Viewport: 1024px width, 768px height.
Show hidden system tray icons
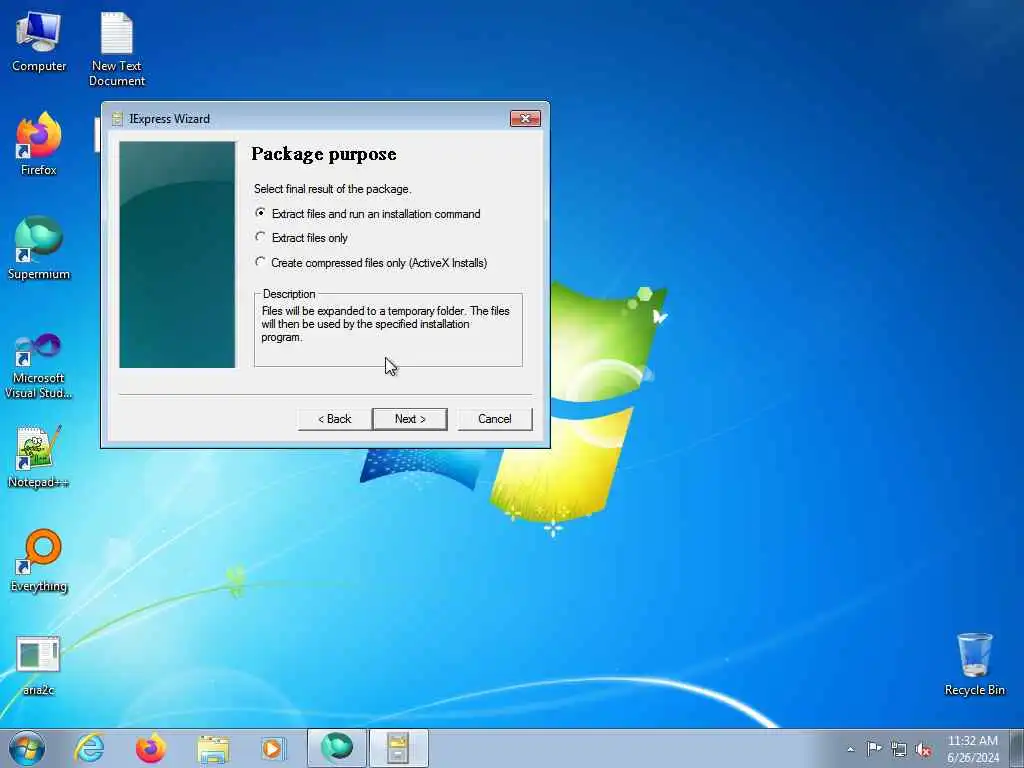(x=850, y=749)
